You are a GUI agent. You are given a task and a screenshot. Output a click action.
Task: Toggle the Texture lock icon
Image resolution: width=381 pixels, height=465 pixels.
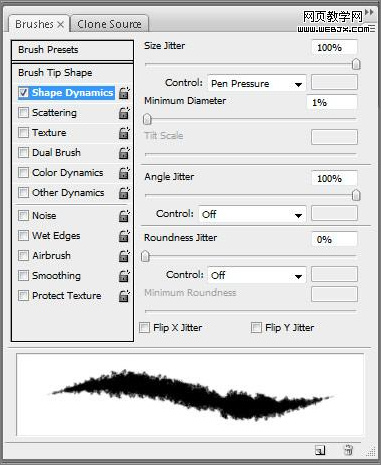pyautogui.click(x=124, y=133)
